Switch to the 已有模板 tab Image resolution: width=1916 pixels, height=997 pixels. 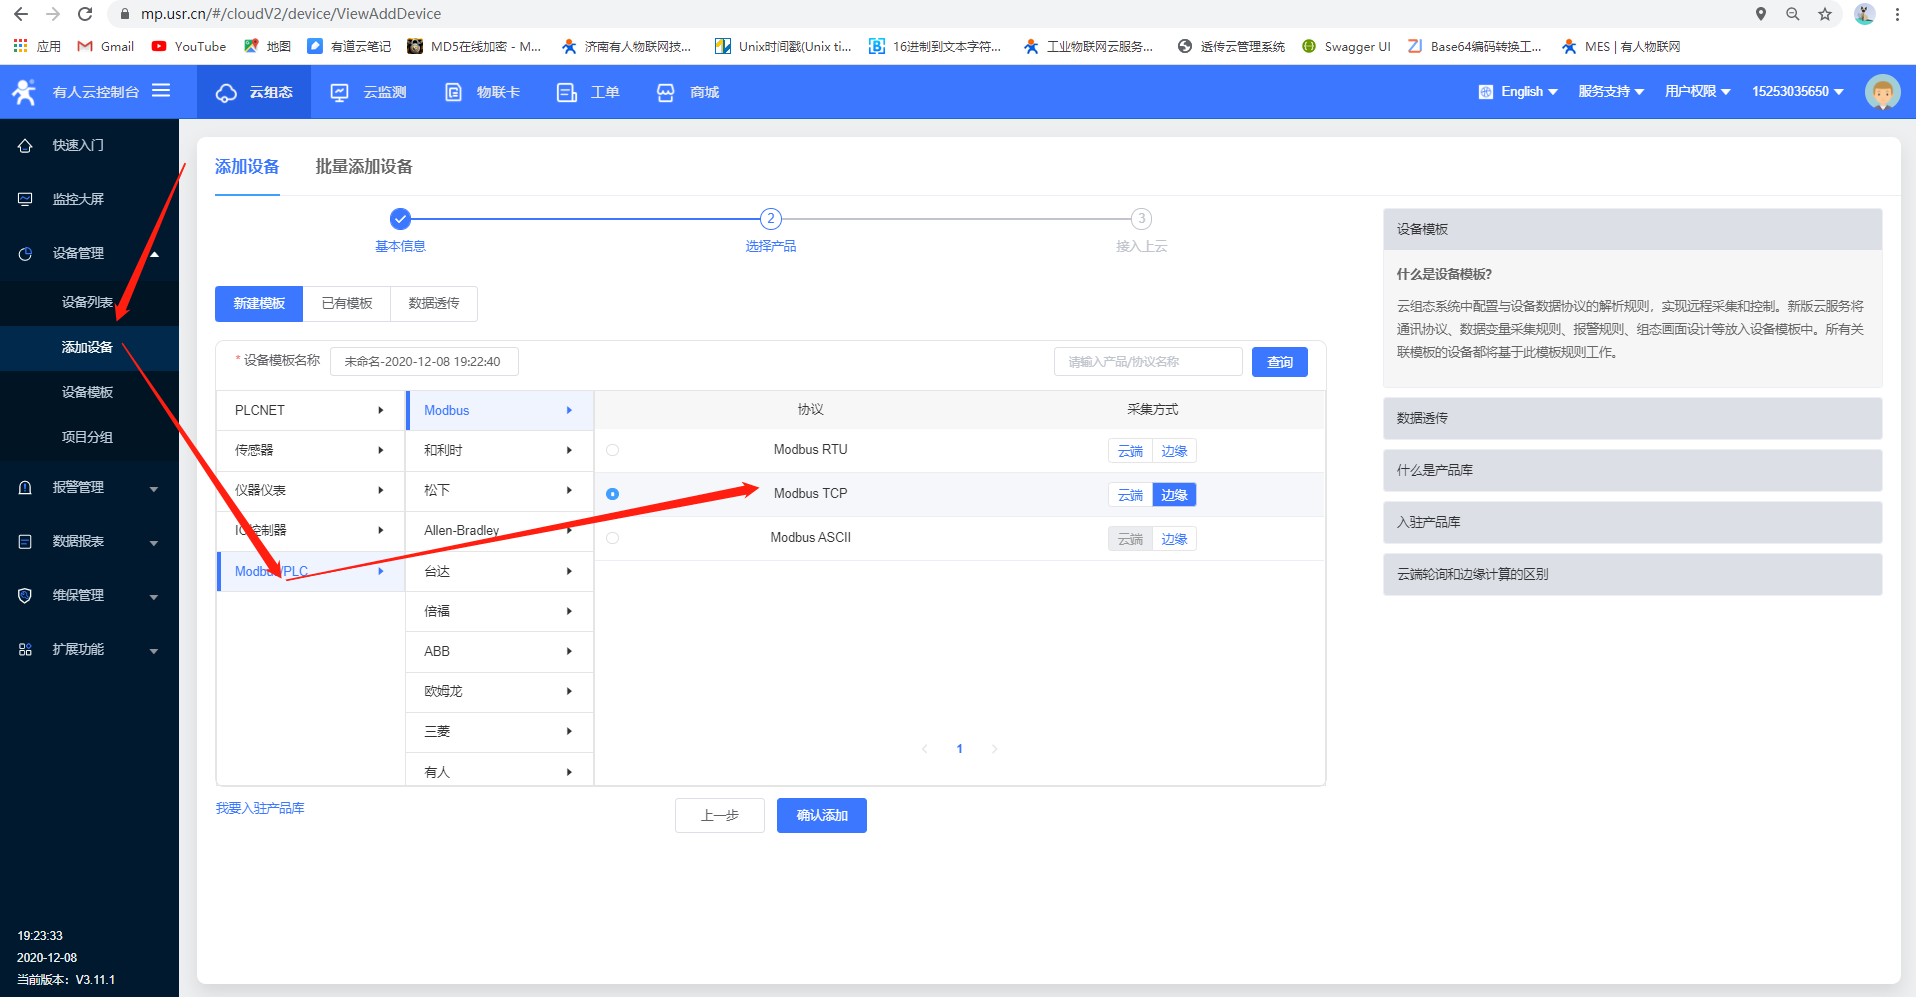346,304
